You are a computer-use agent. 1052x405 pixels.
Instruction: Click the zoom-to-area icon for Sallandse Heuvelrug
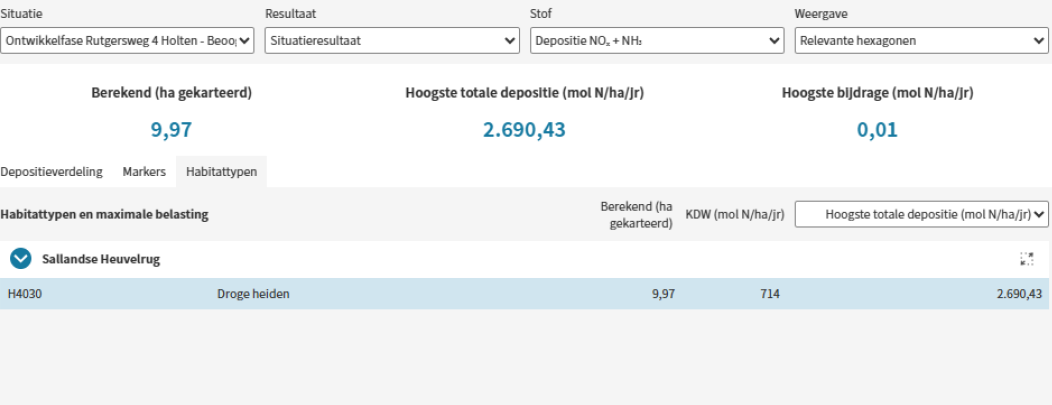coord(1026,259)
